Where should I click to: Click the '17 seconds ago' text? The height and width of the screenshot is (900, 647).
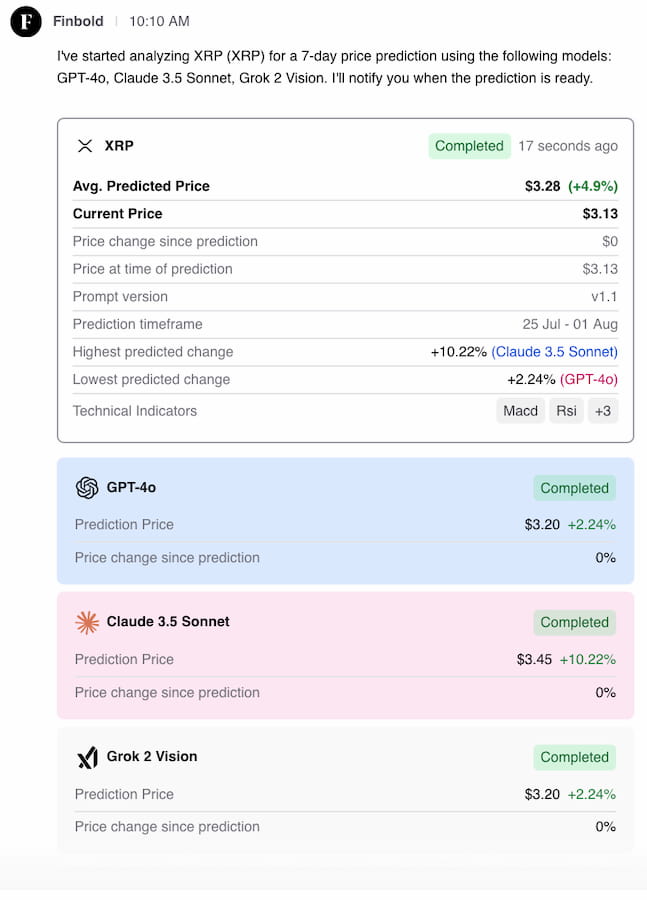click(568, 146)
